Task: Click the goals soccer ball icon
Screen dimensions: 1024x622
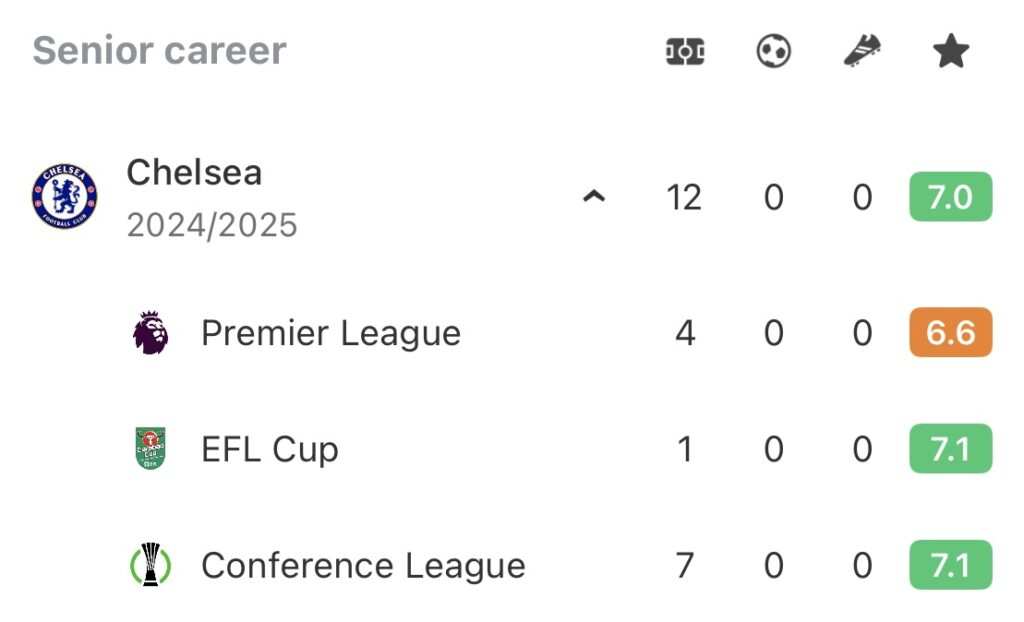Action: 774,51
